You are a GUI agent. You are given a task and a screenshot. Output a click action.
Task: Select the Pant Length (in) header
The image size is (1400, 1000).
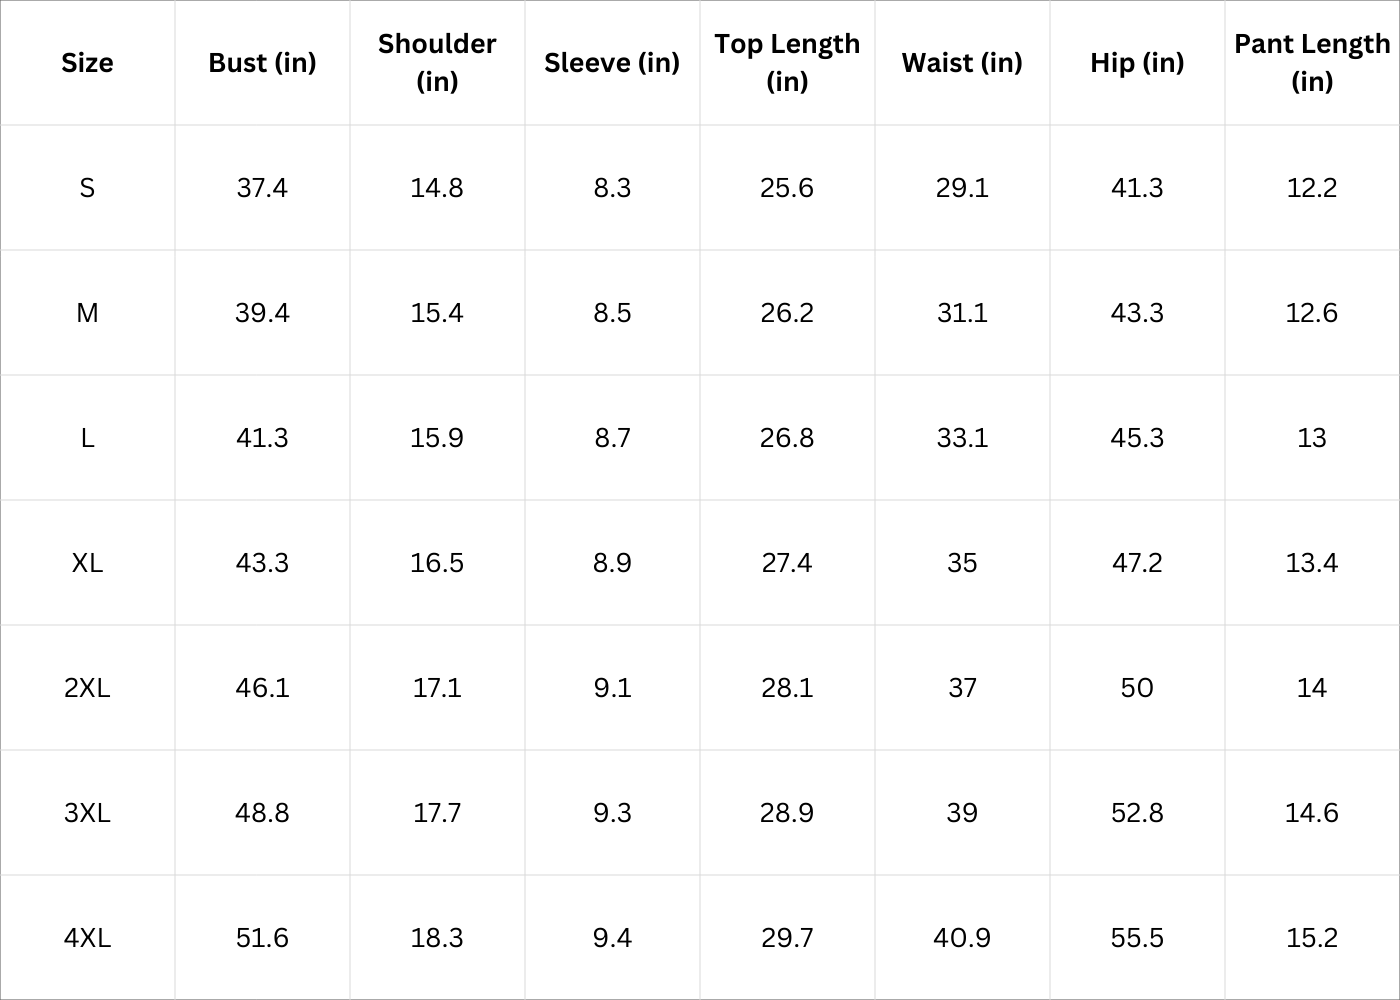tap(1312, 63)
